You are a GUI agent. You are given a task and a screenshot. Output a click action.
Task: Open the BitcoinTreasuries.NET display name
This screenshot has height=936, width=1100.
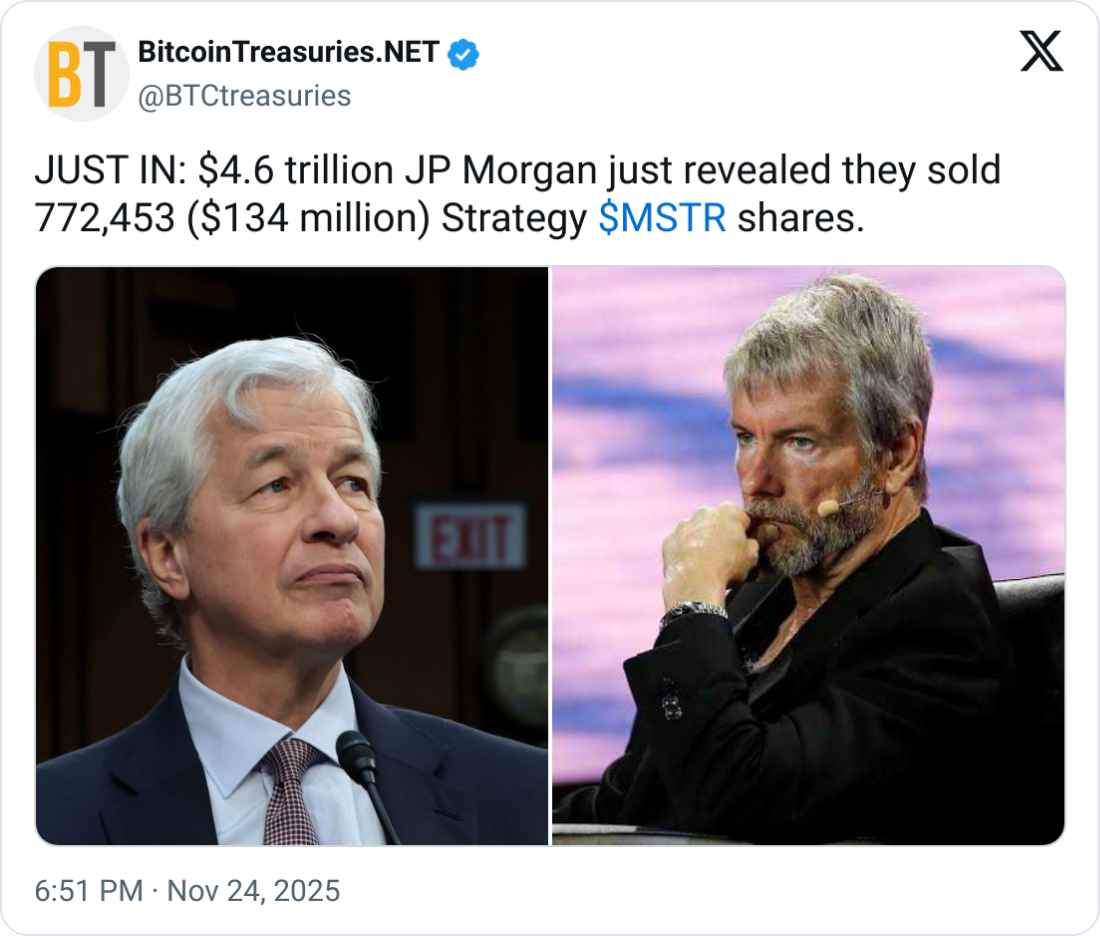coord(288,54)
